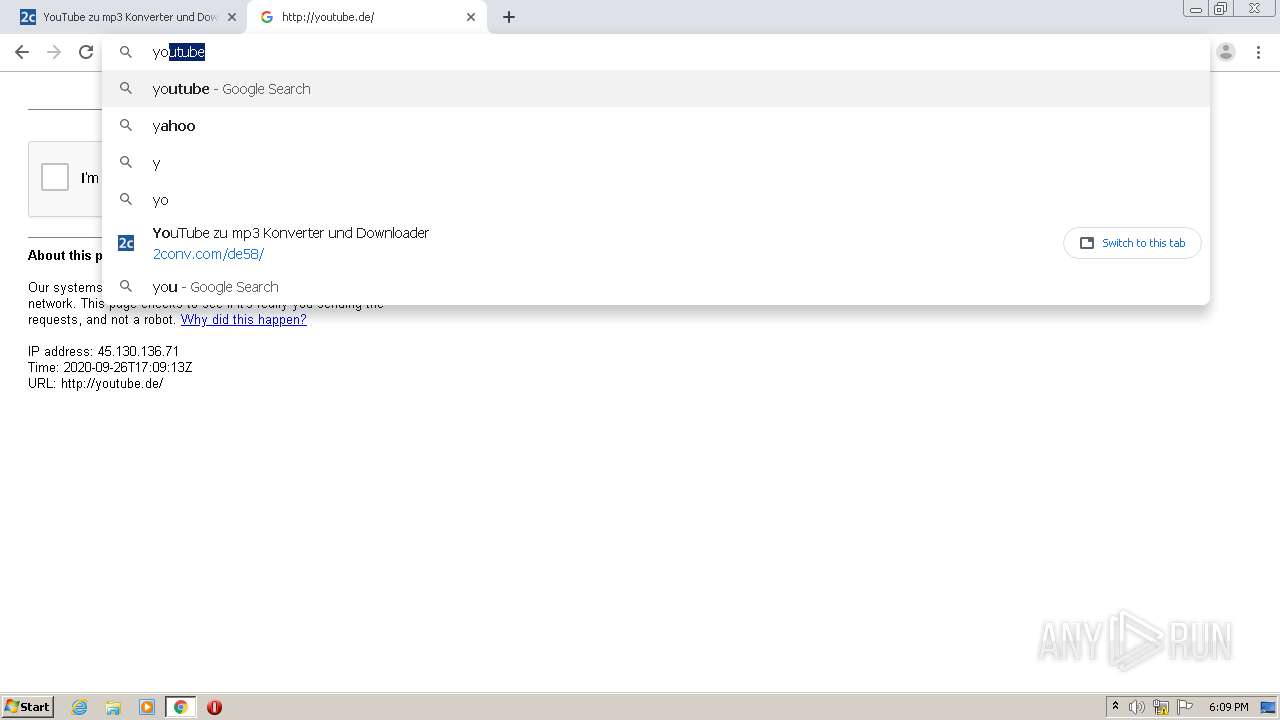Click the forward navigation arrow

(54, 52)
